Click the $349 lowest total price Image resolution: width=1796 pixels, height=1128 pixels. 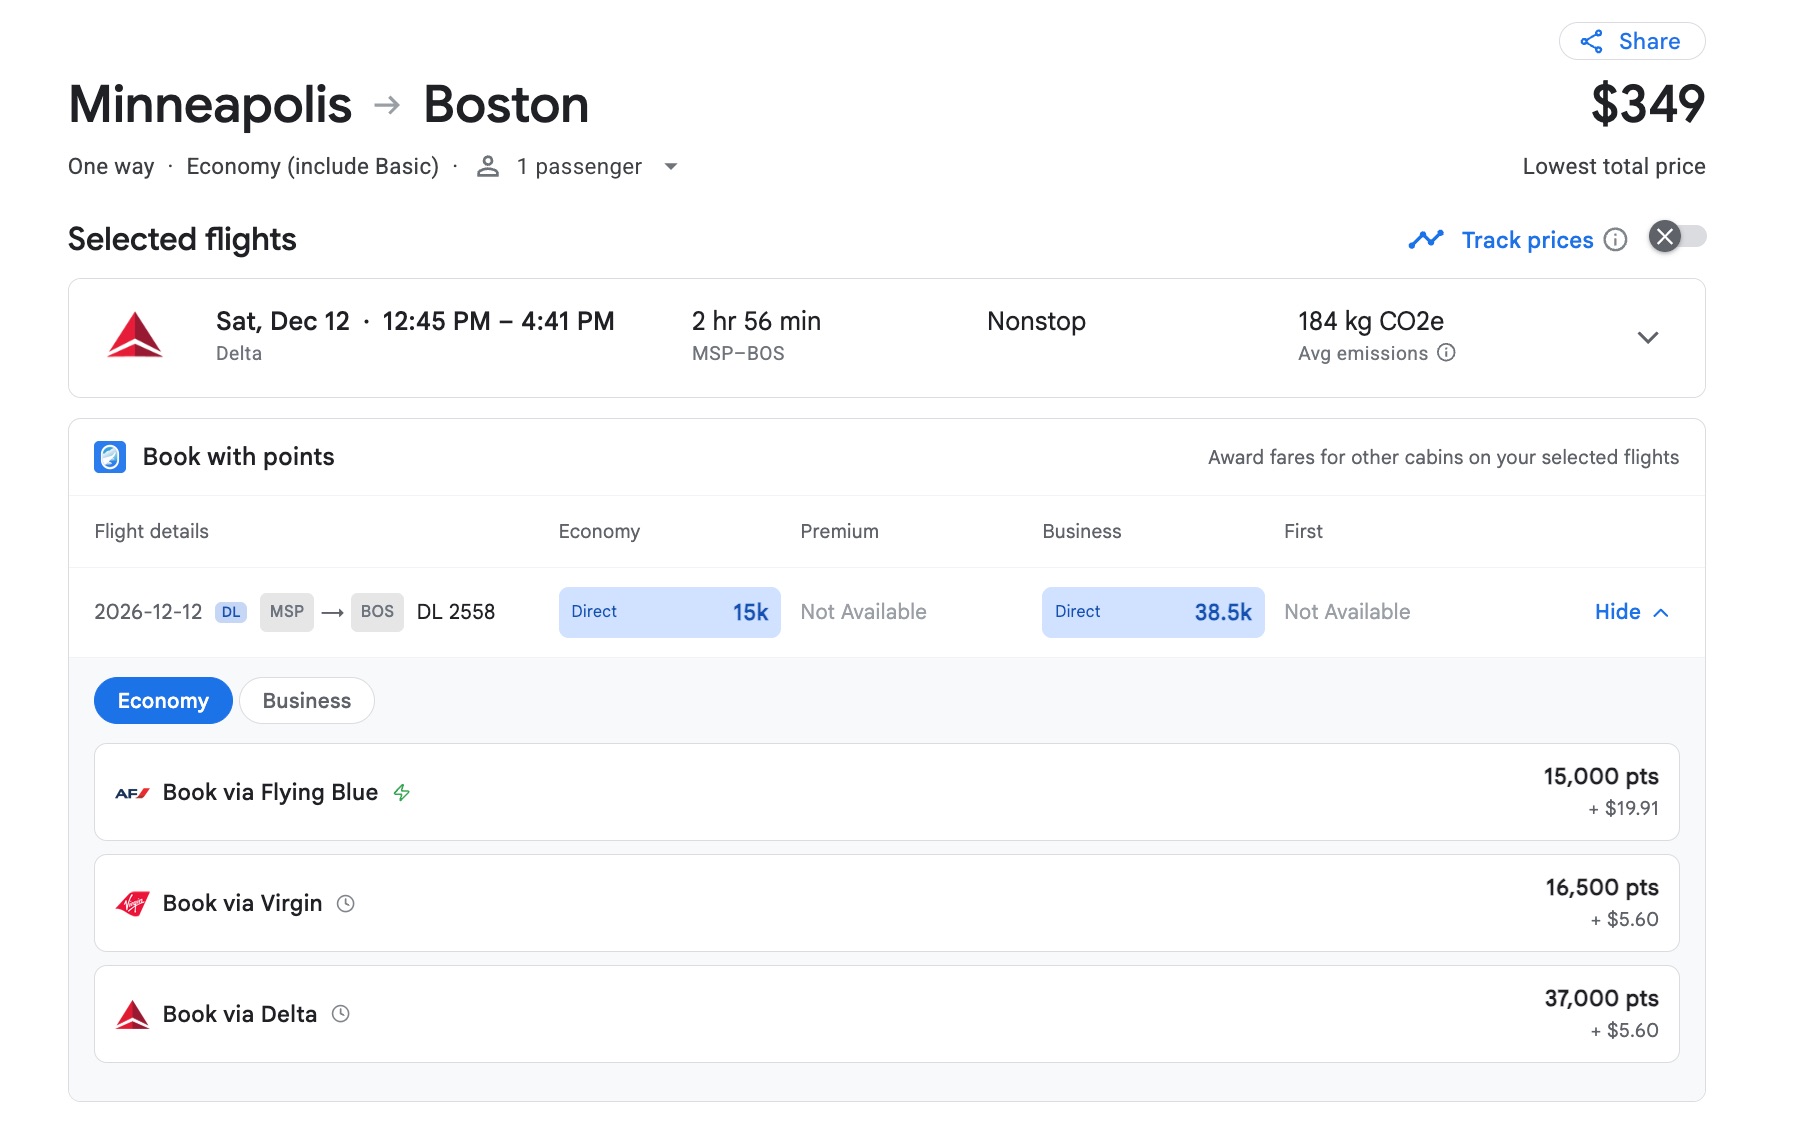click(1647, 104)
